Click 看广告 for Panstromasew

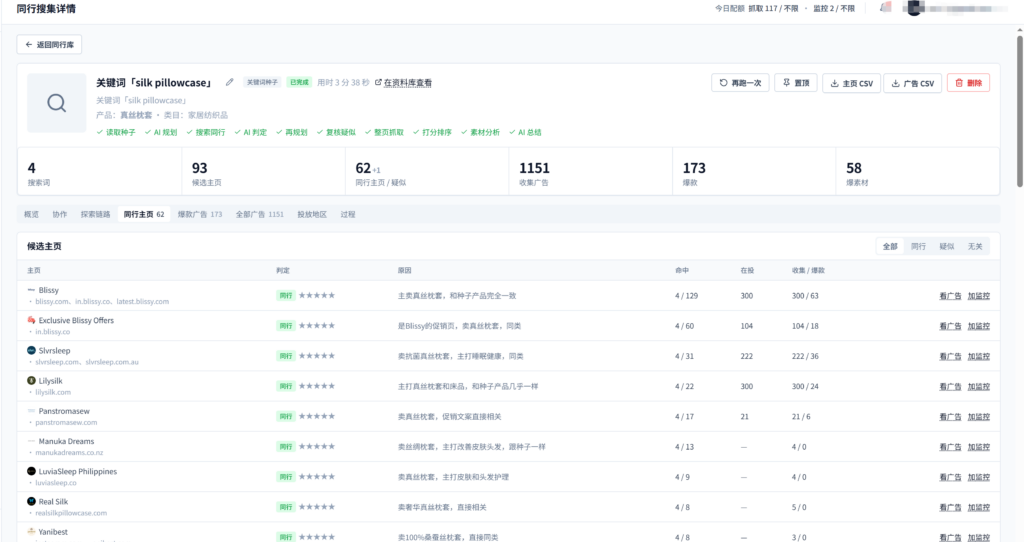point(950,417)
